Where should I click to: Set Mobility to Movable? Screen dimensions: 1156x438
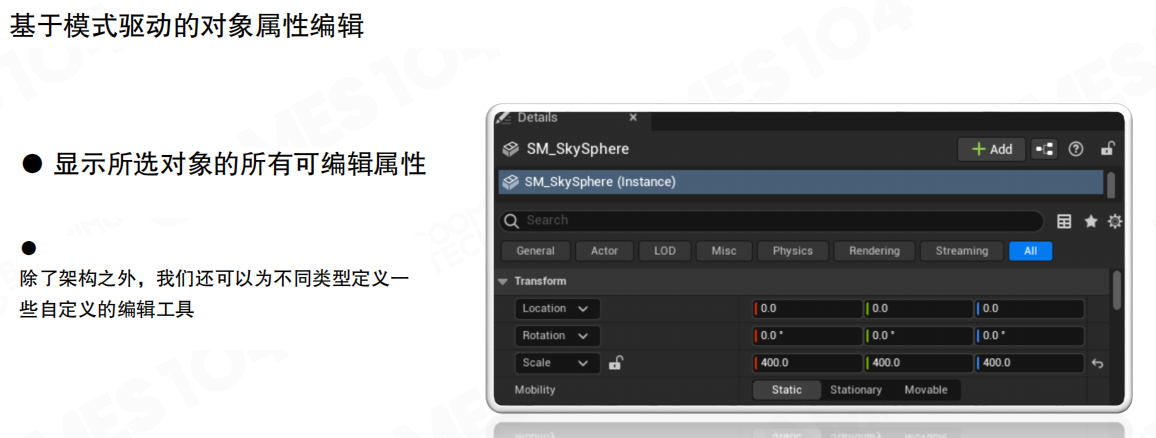pos(925,390)
